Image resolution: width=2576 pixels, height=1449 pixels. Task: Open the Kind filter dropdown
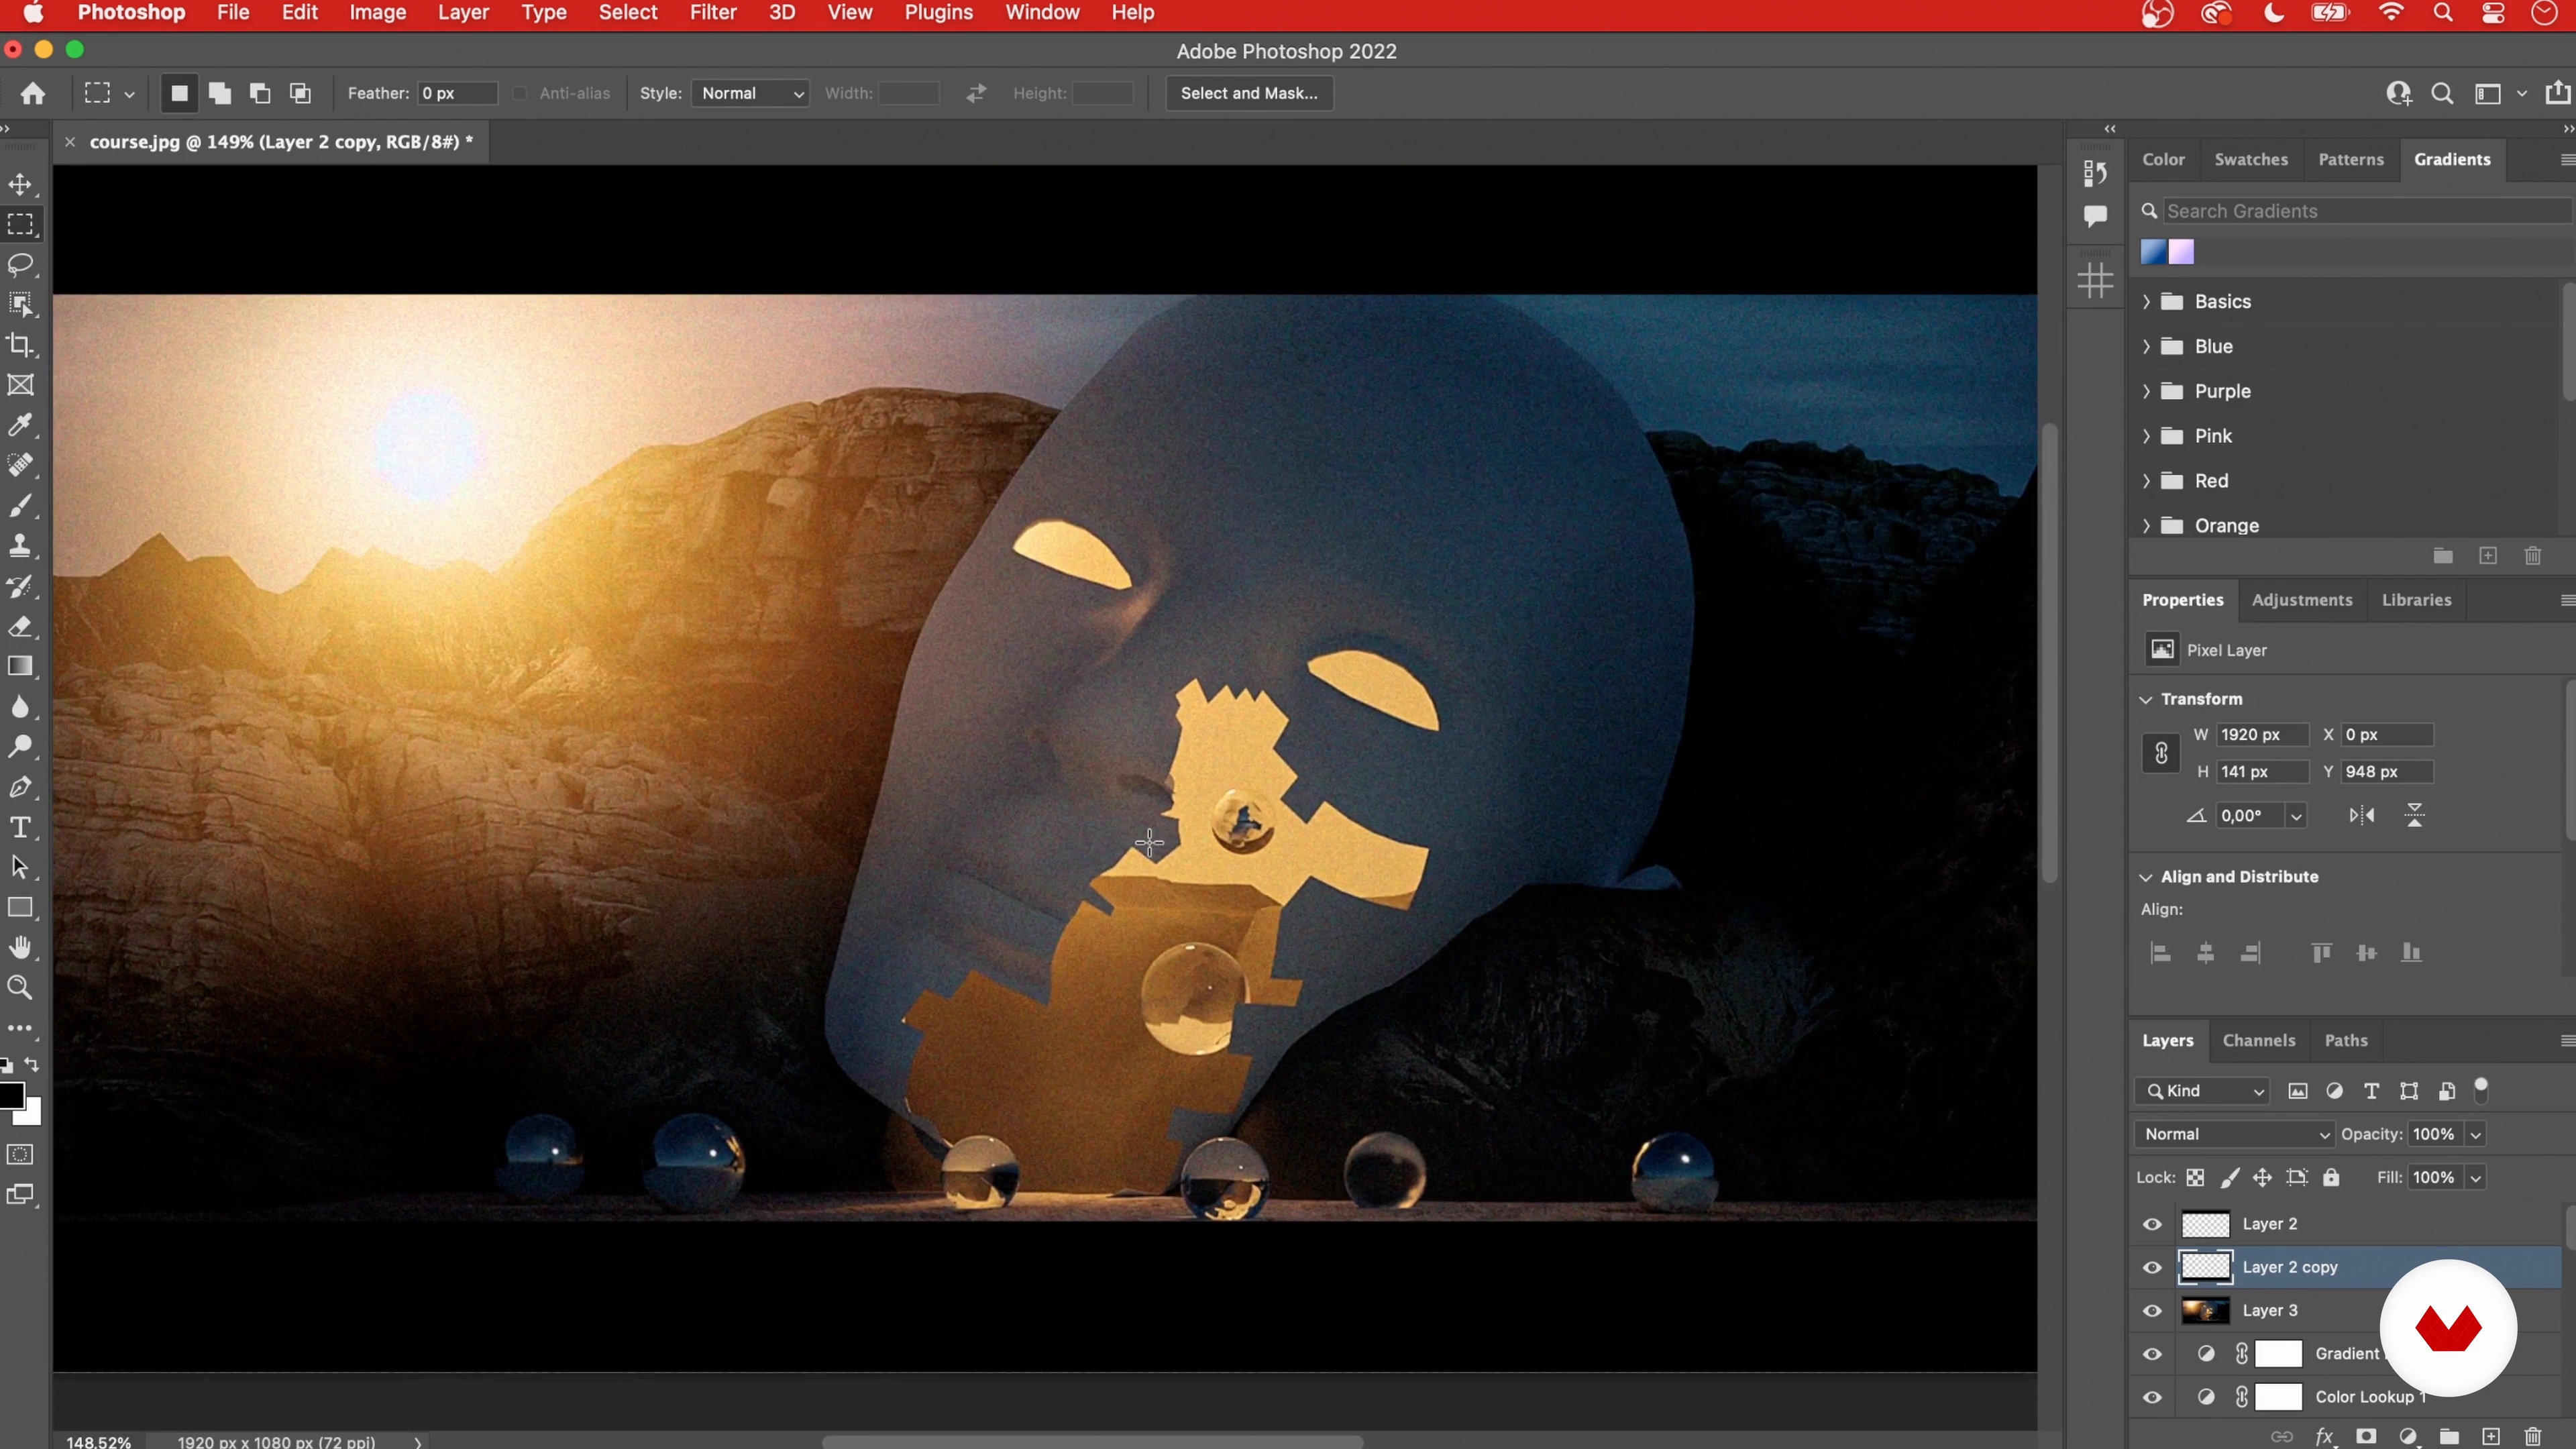(2203, 1091)
